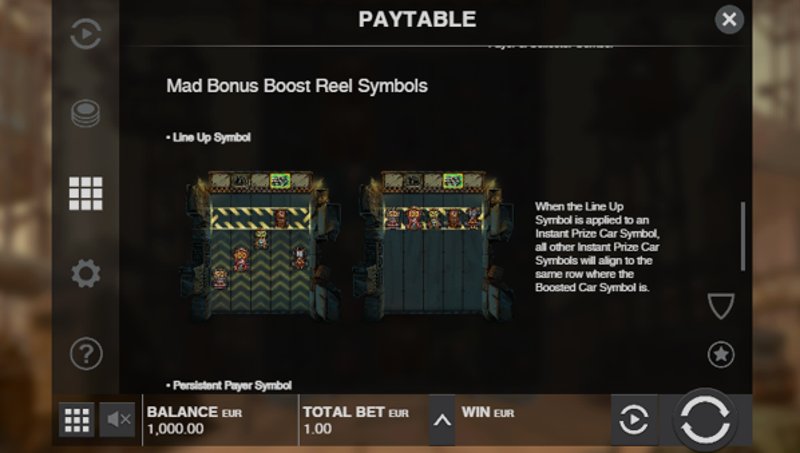The height and width of the screenshot is (453, 800).
Task: Expand the total bet chevron selector
Action: click(x=442, y=420)
